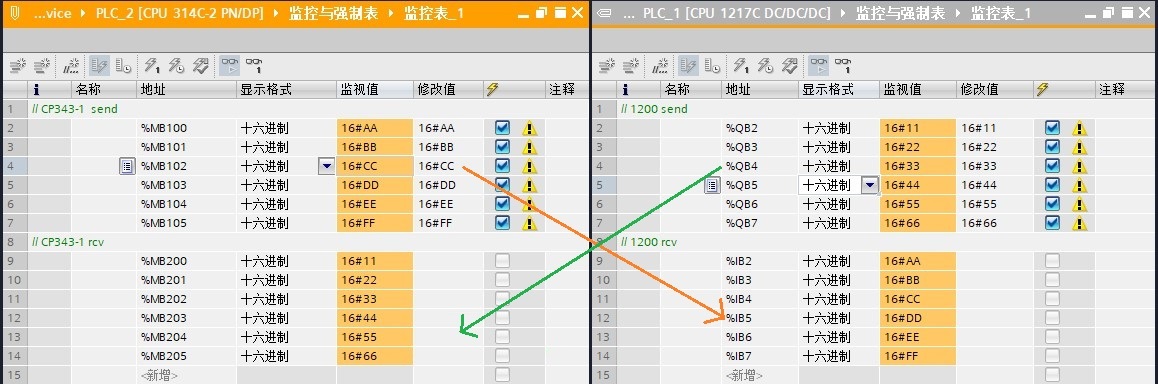Check modify checkbox for %MB200 row
Viewport: 1158px width, 384px height.
pyautogui.click(x=502, y=261)
